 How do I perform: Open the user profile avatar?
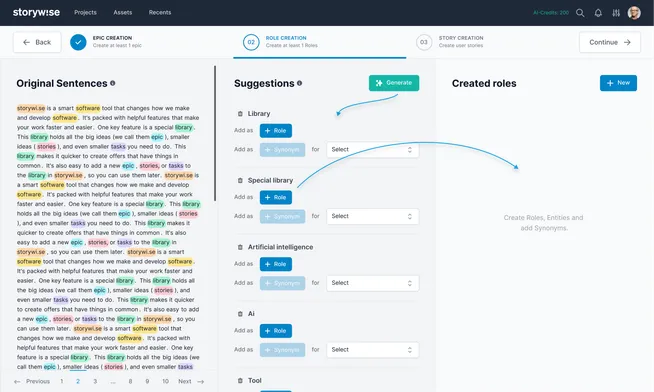click(x=634, y=13)
